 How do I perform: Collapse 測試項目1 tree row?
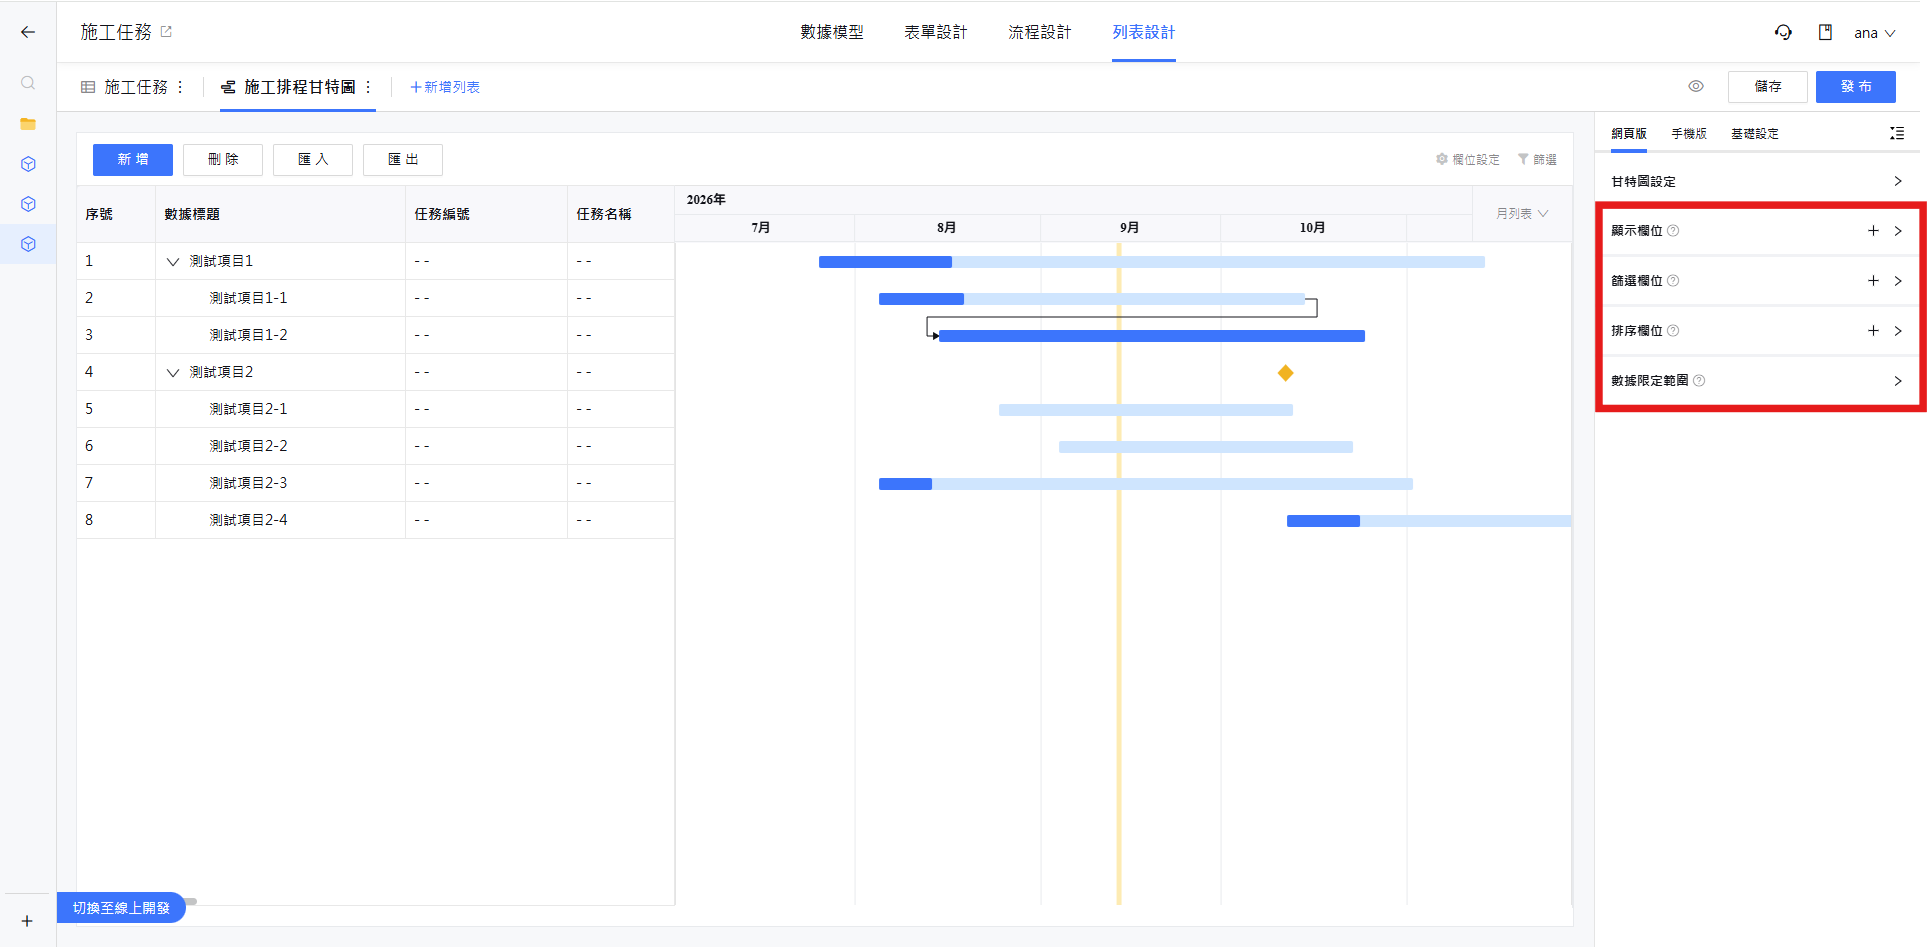173,262
